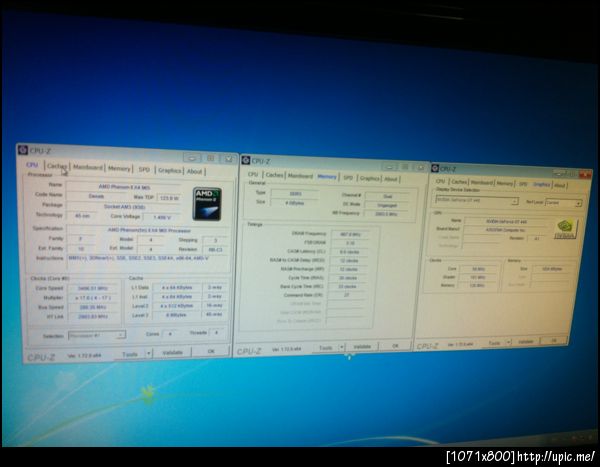The width and height of the screenshot is (600, 467).
Task: Go to About tab in the processor window
Action: (x=194, y=171)
